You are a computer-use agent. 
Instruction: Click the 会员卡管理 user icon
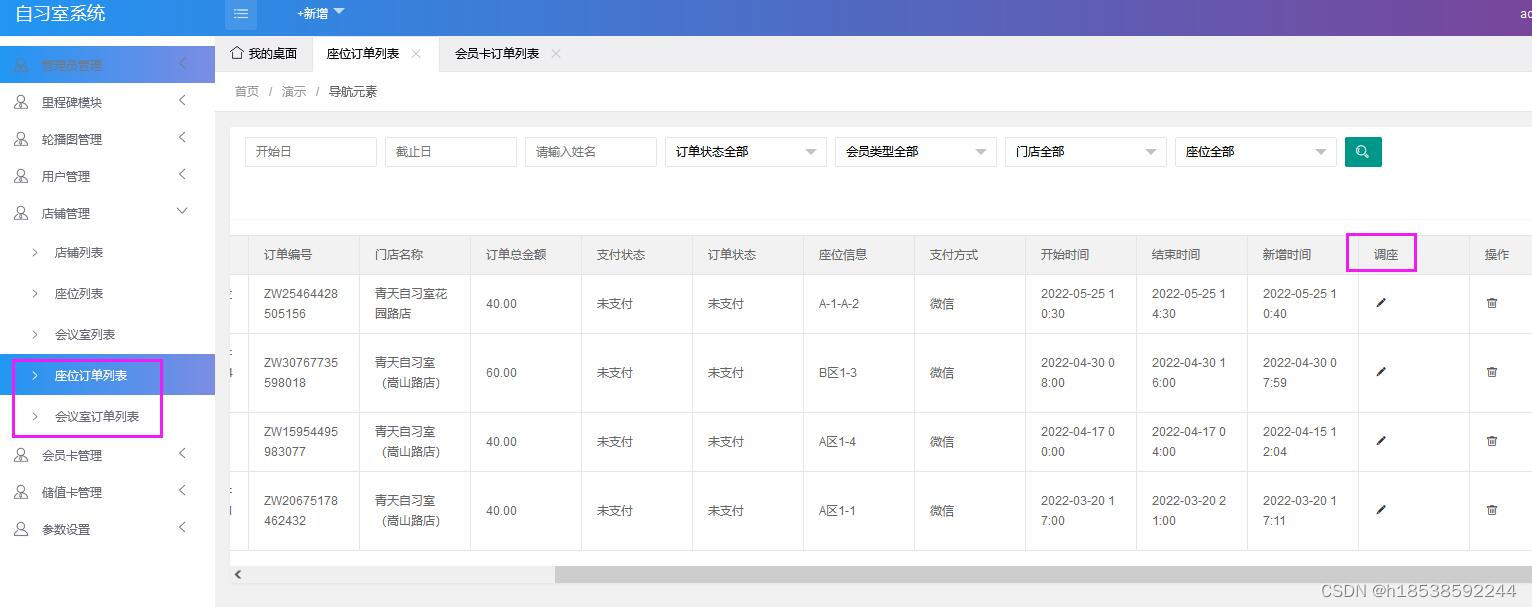point(21,455)
